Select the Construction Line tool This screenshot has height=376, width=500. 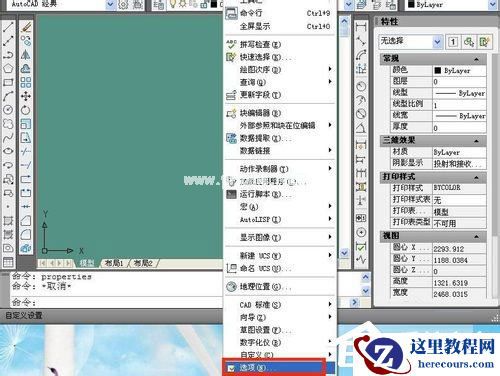point(8,41)
